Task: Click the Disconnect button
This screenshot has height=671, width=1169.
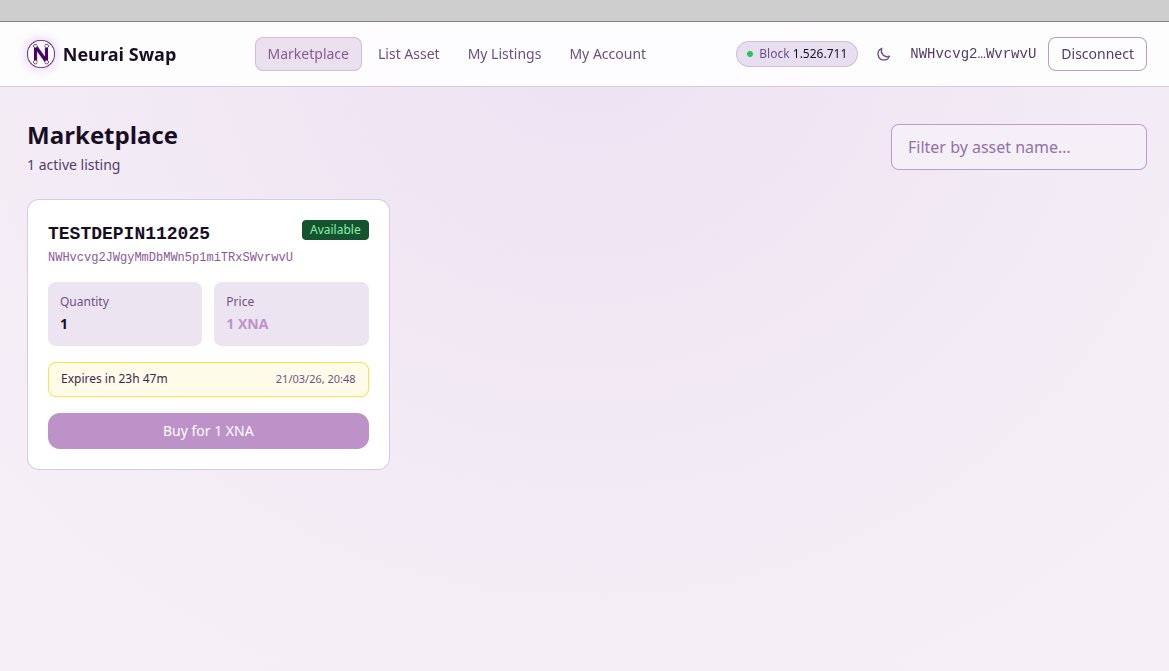Action: click(1097, 54)
